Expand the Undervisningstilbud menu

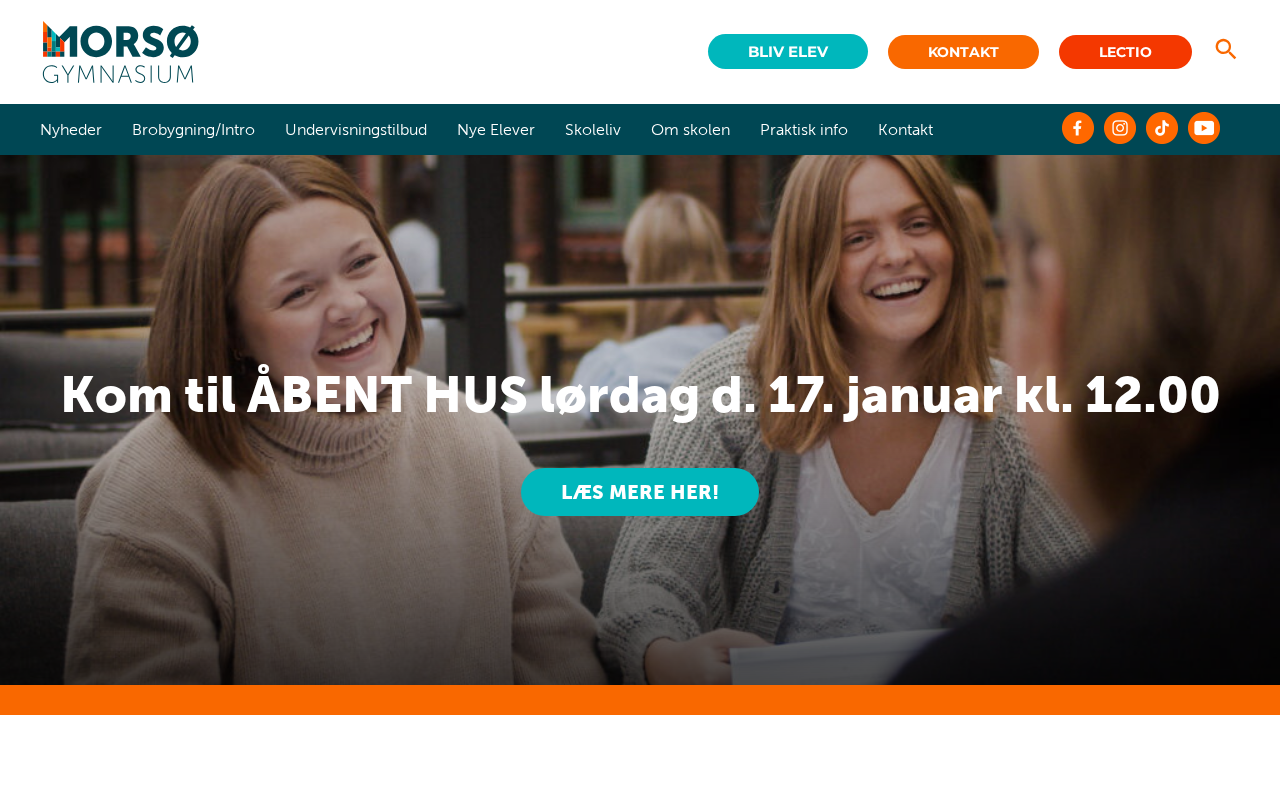(356, 129)
